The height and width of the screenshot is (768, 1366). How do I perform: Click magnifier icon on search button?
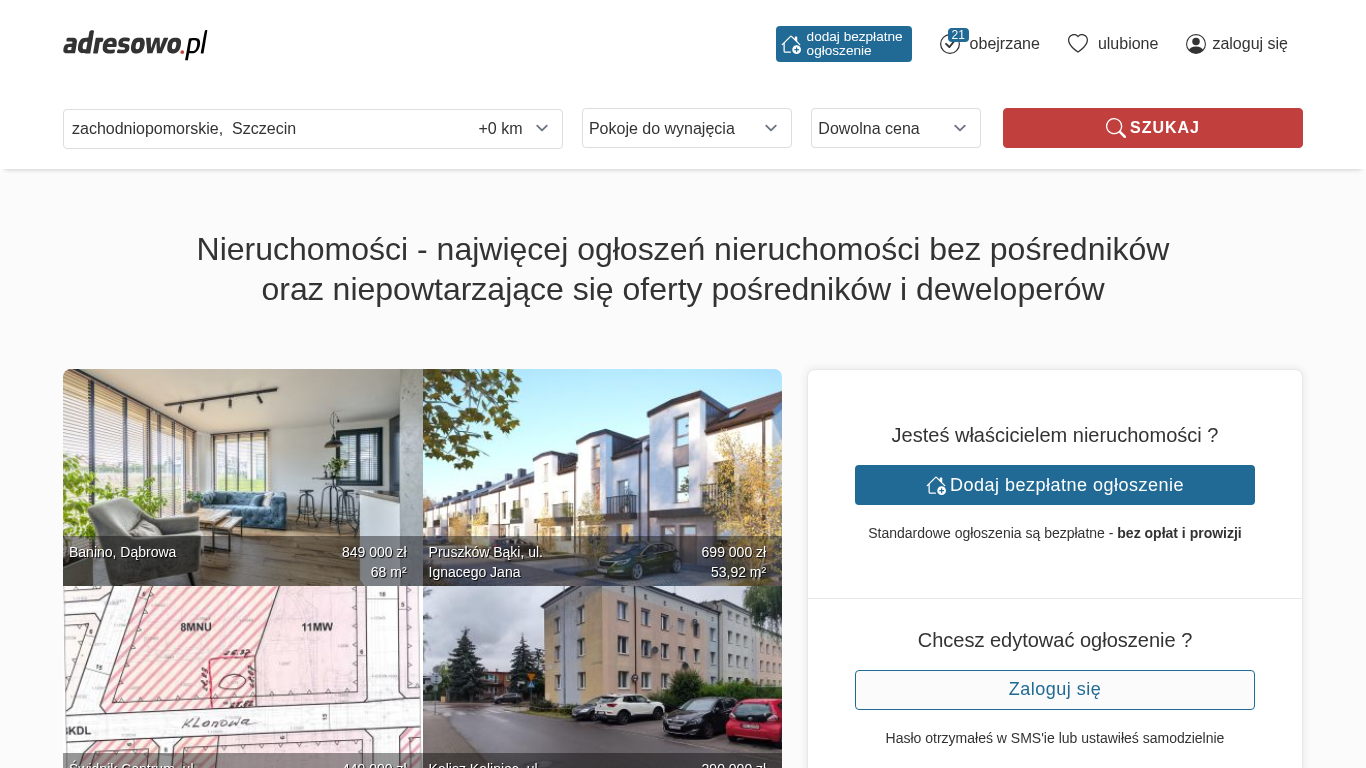pos(1115,128)
